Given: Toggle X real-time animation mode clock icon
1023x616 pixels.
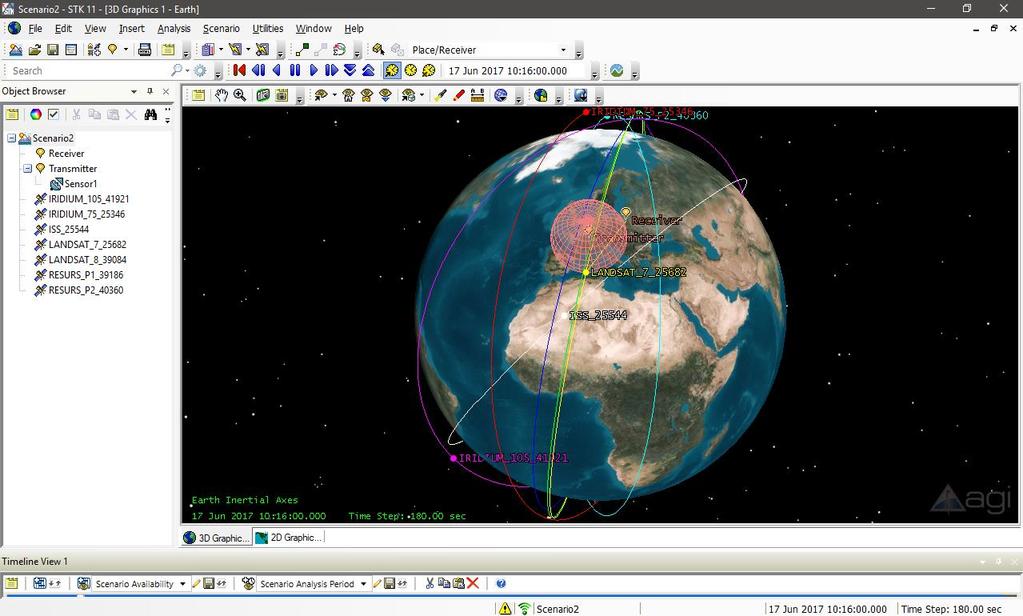Looking at the screenshot, I should click(429, 70).
